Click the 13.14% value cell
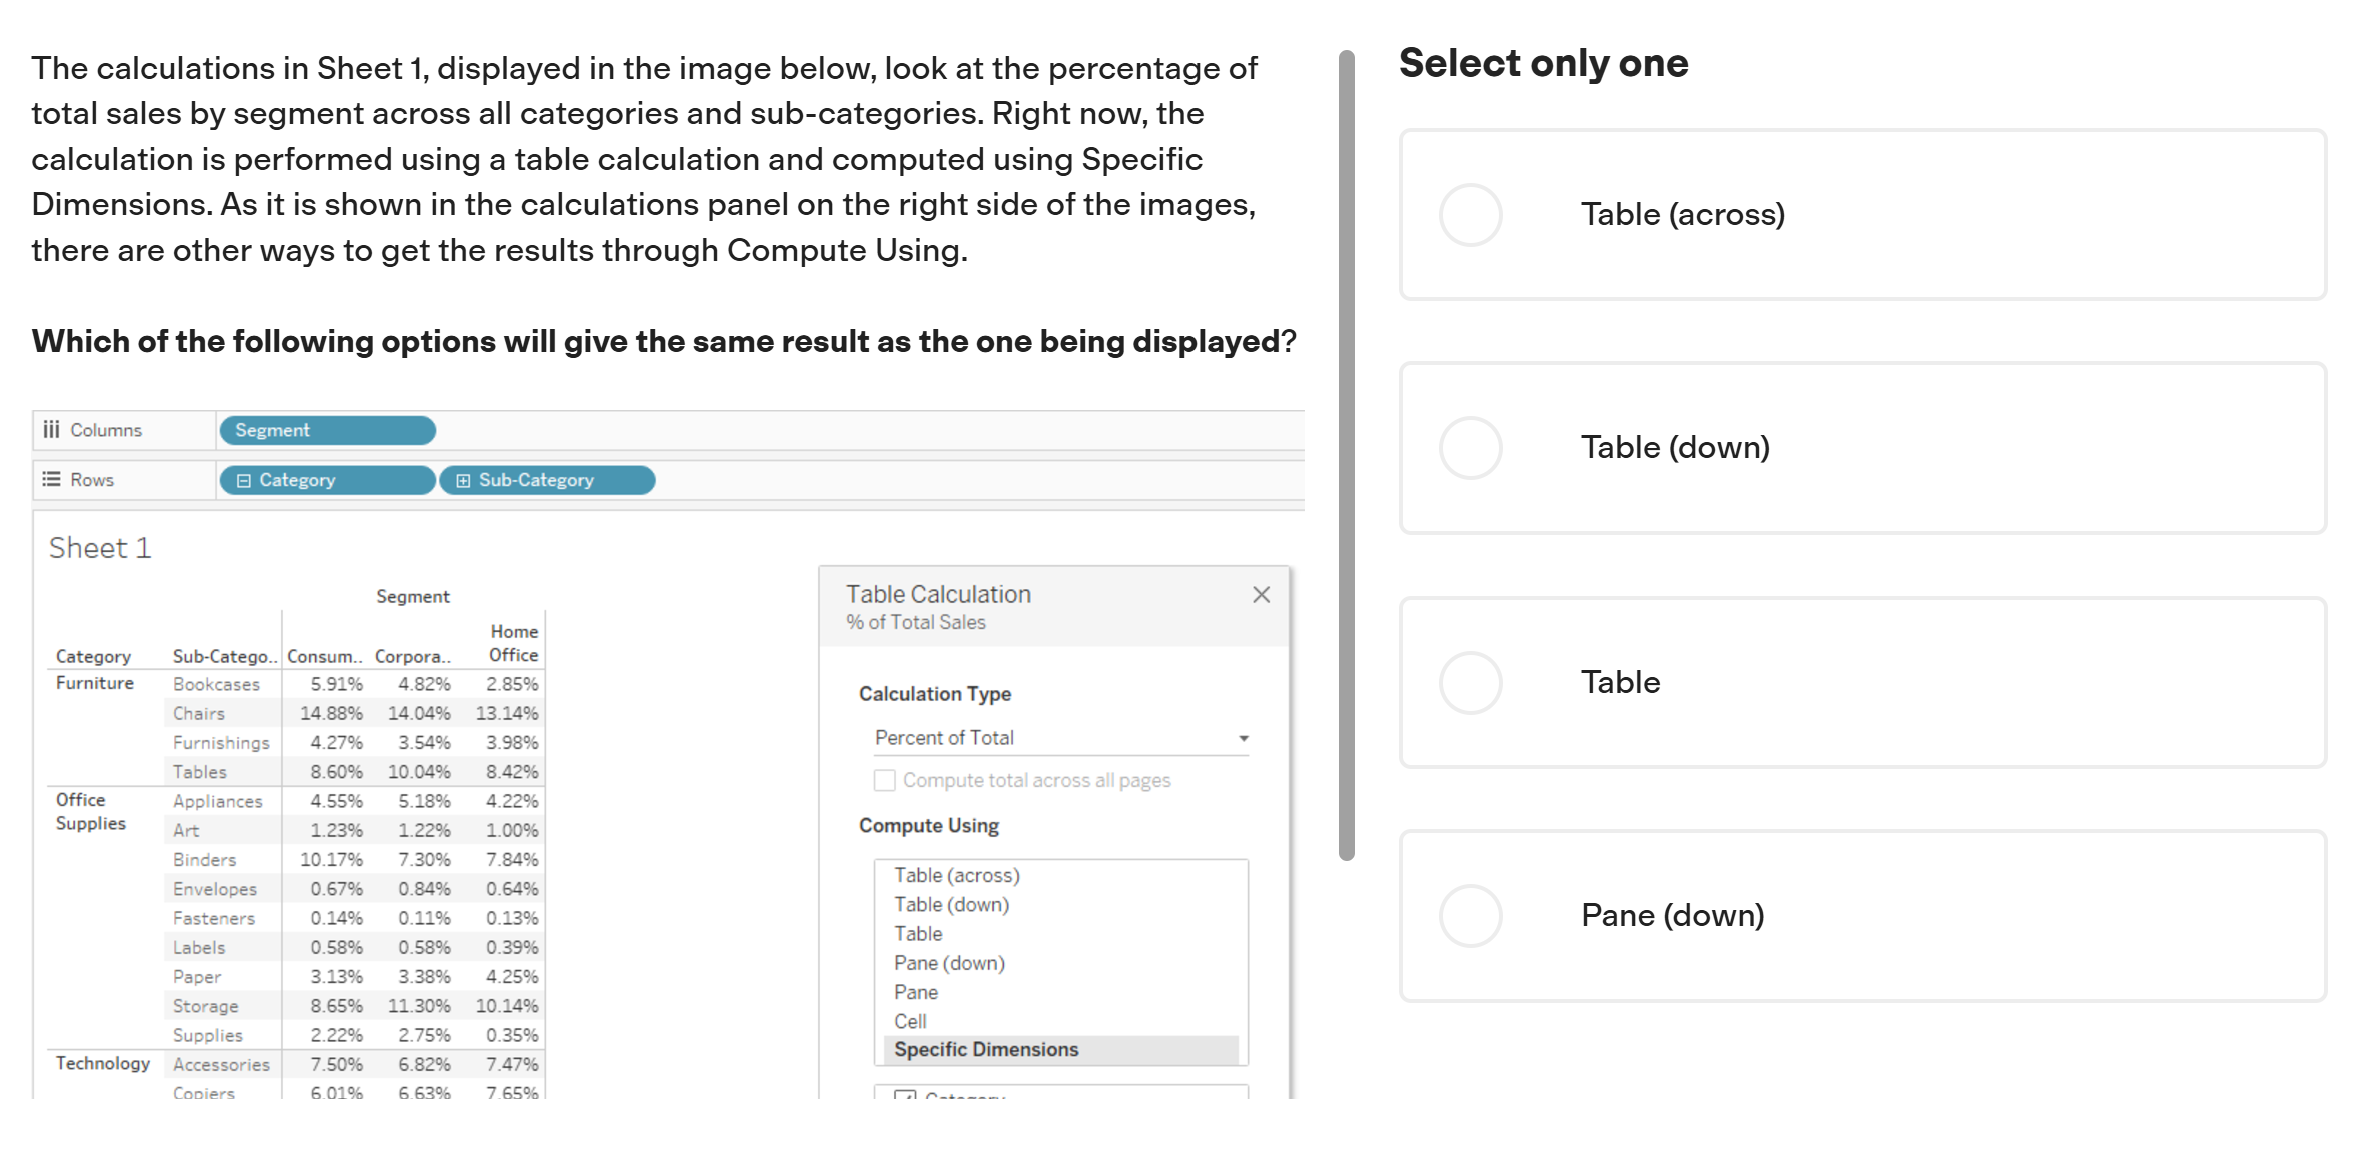 click(507, 713)
